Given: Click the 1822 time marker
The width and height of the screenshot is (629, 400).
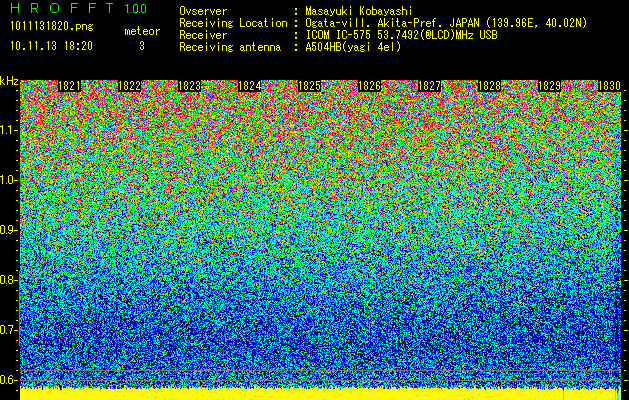Looking at the screenshot, I should point(130,86).
